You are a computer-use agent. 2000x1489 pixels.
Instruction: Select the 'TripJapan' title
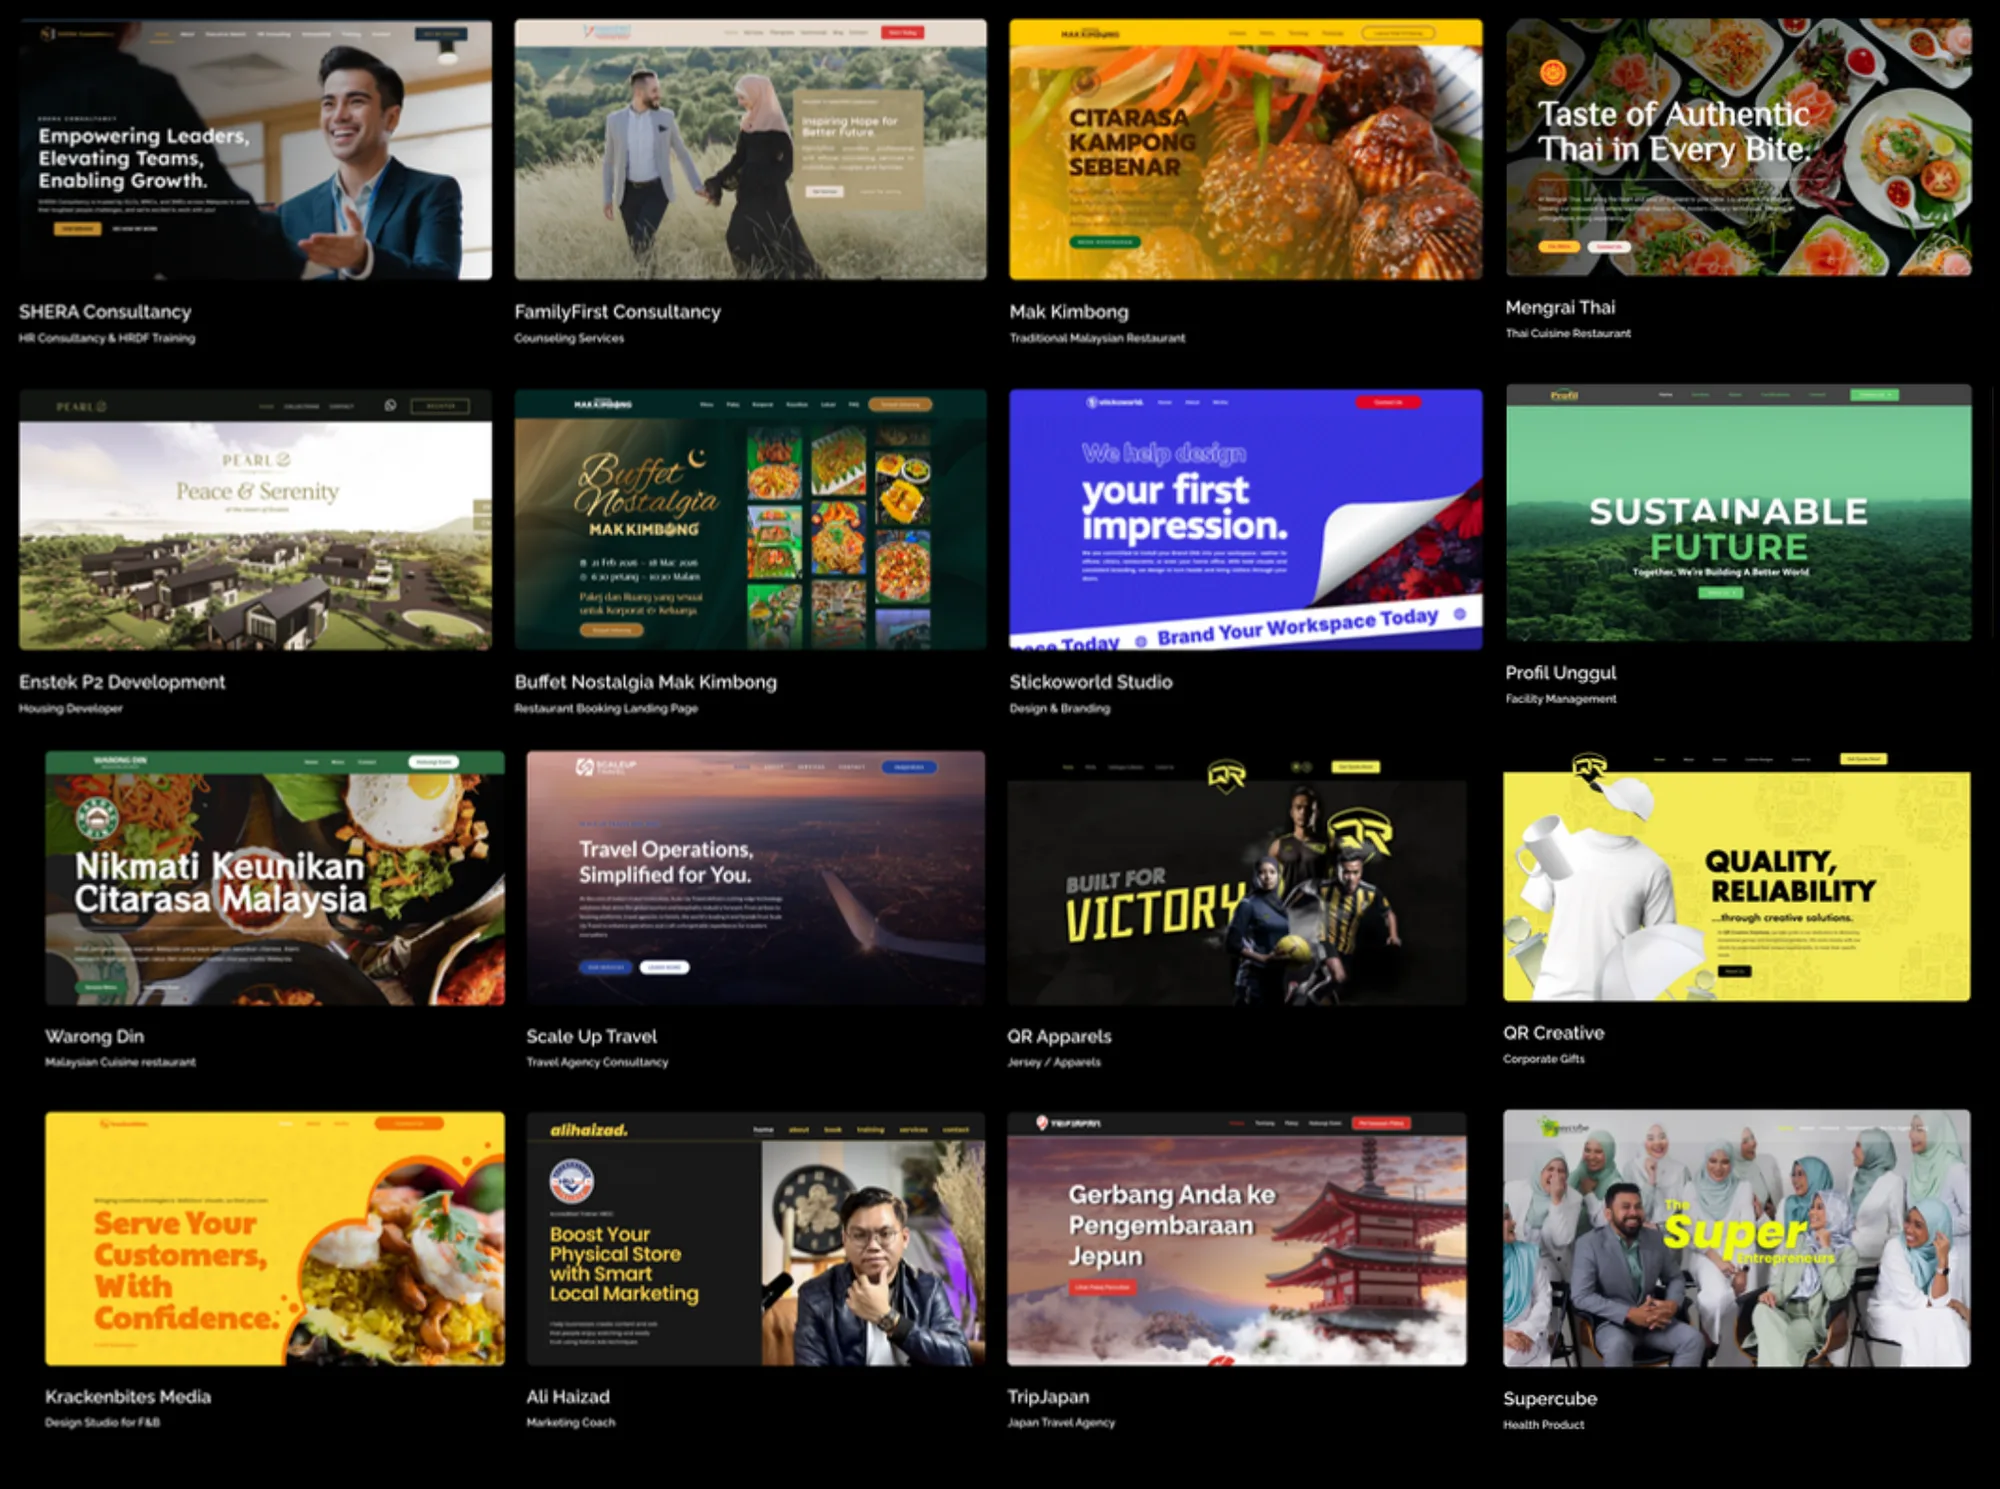point(1048,1397)
